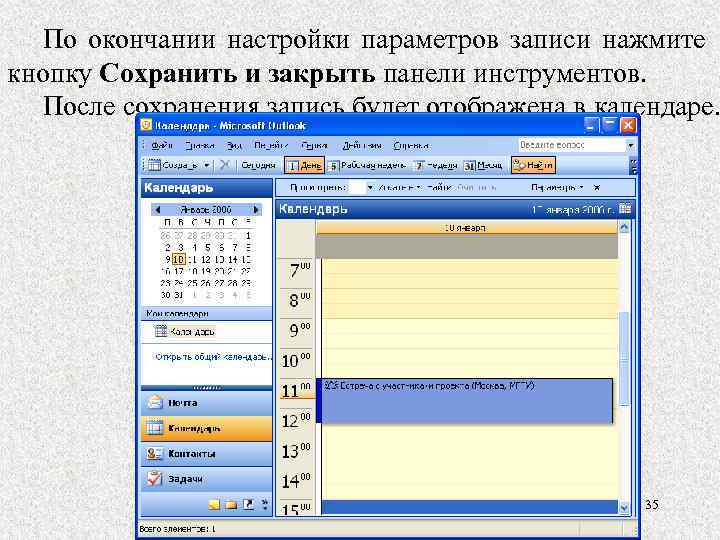This screenshot has width=720, height=540.
Task: Open the Создать button dropdown arrow
Action: pyautogui.click(x=207, y=165)
